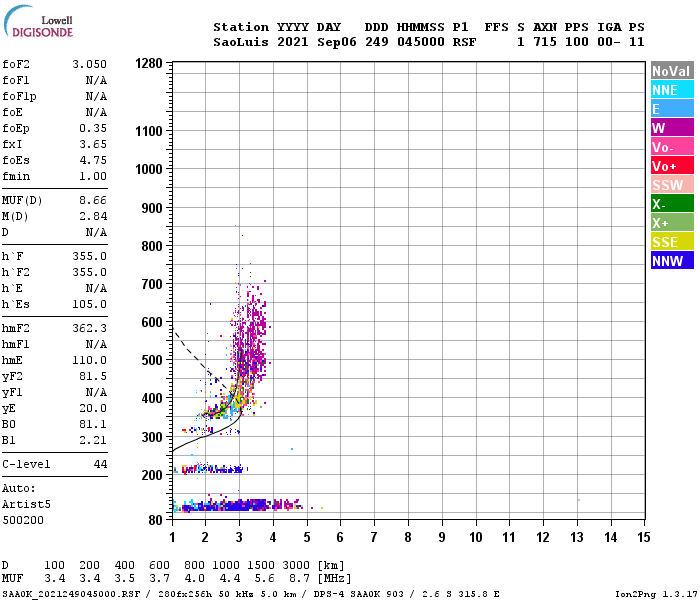Click the foEp value 0.35
This screenshot has height=600, width=700.
(x=93, y=129)
